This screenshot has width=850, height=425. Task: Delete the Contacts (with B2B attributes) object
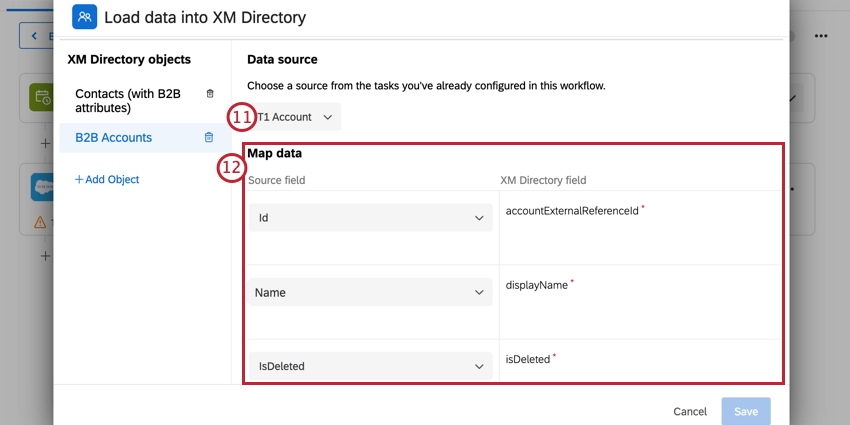coord(210,94)
